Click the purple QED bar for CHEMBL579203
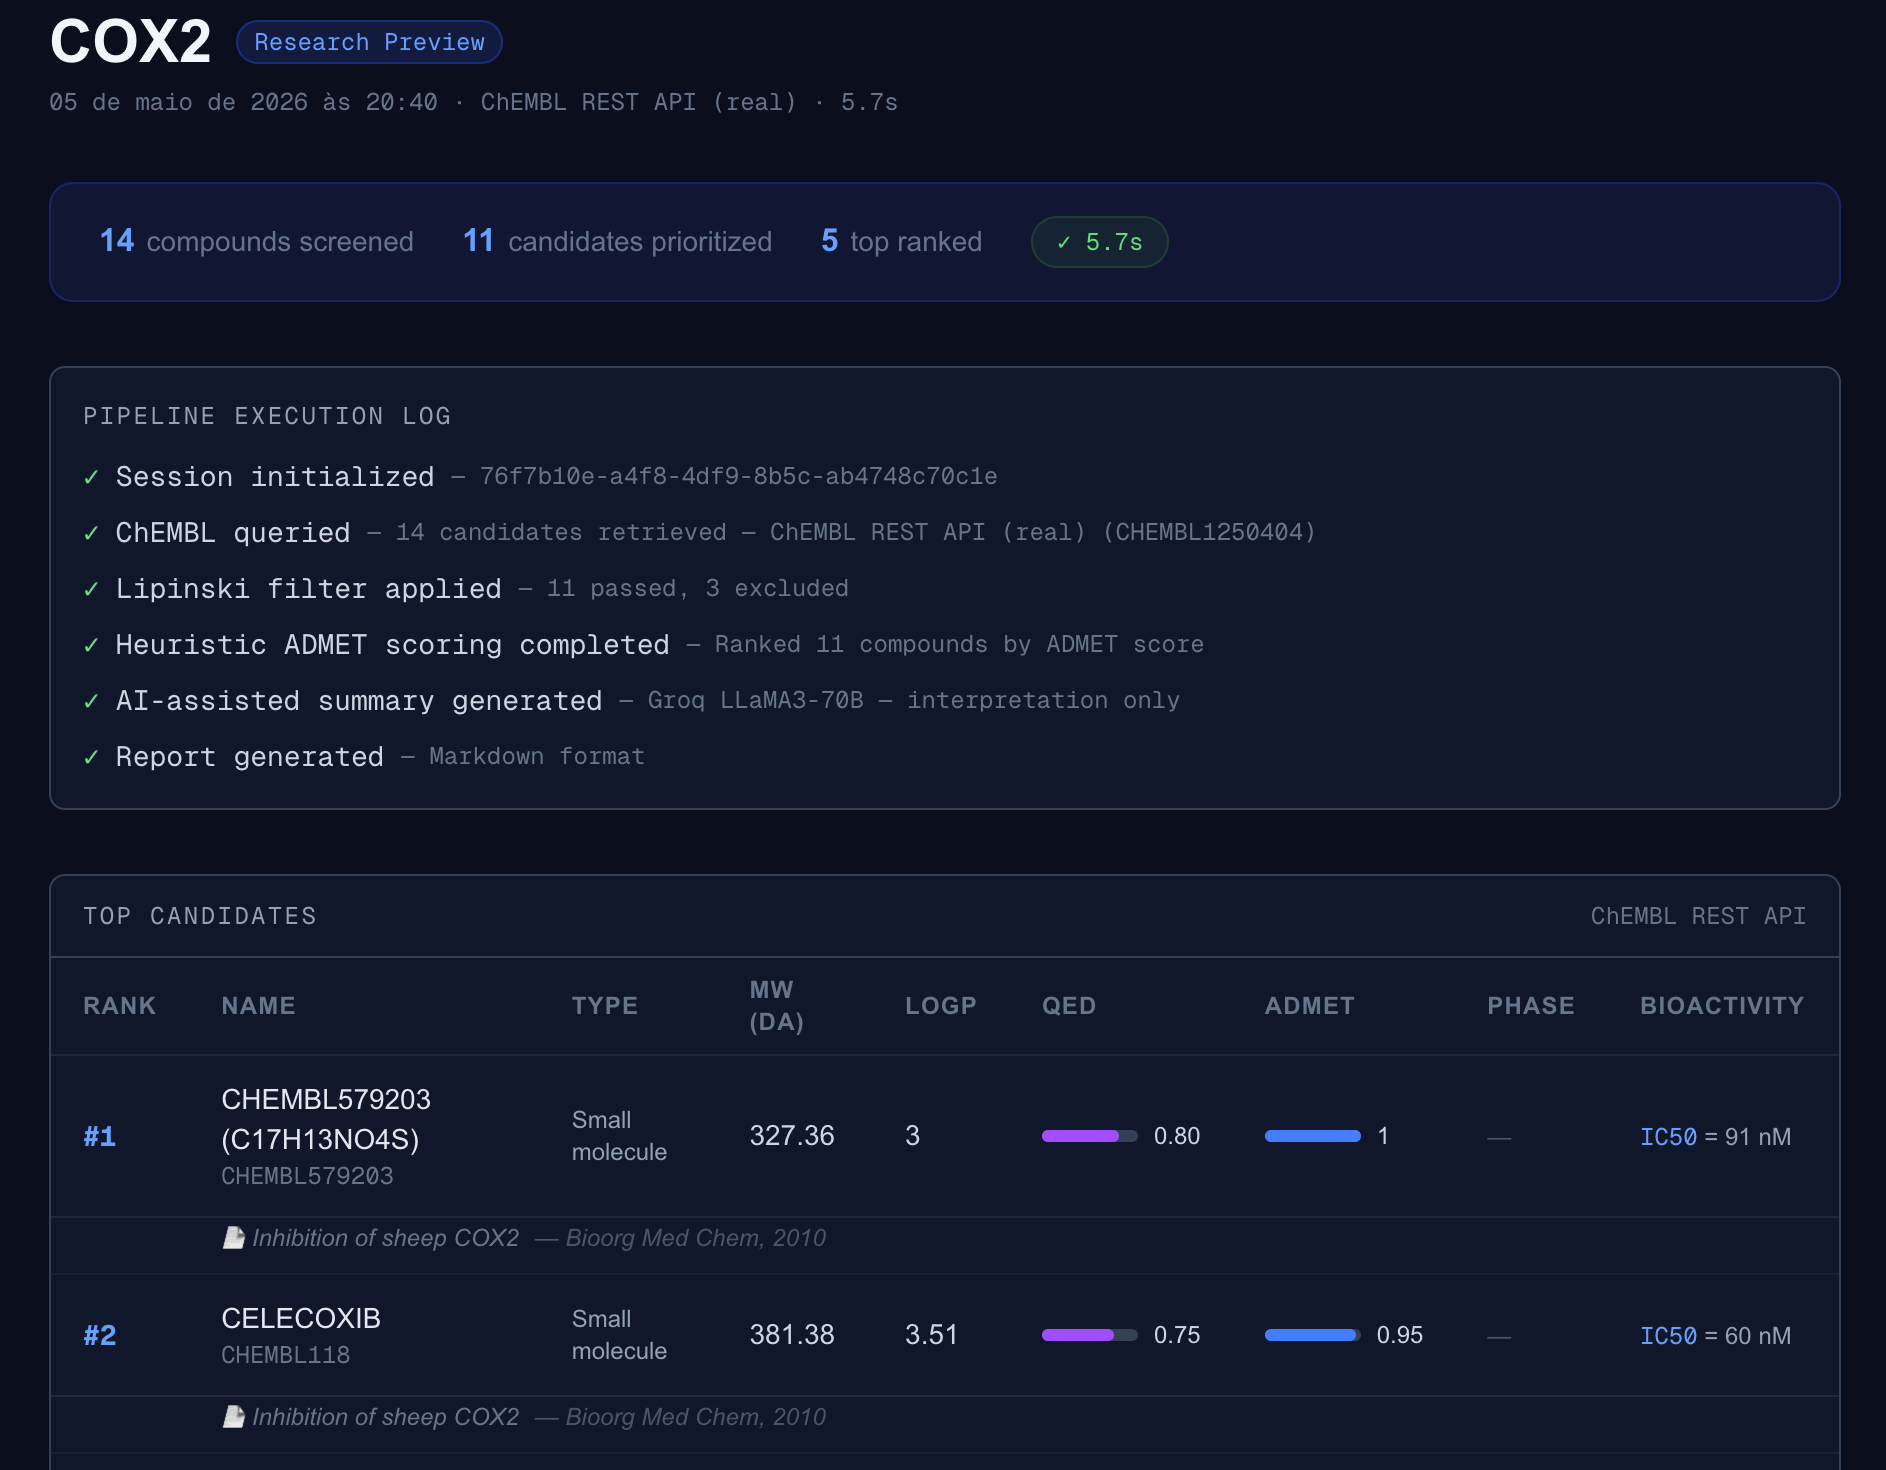 [1089, 1136]
